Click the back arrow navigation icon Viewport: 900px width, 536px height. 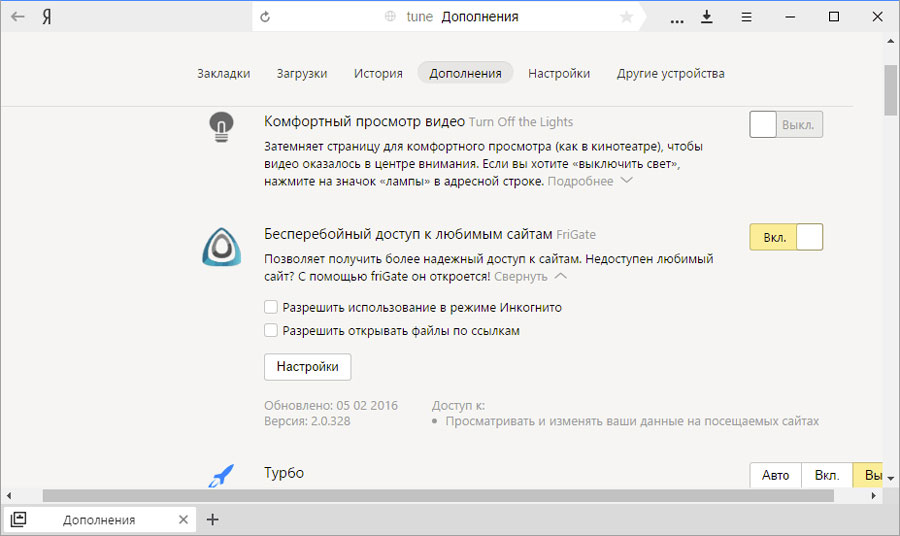18,17
